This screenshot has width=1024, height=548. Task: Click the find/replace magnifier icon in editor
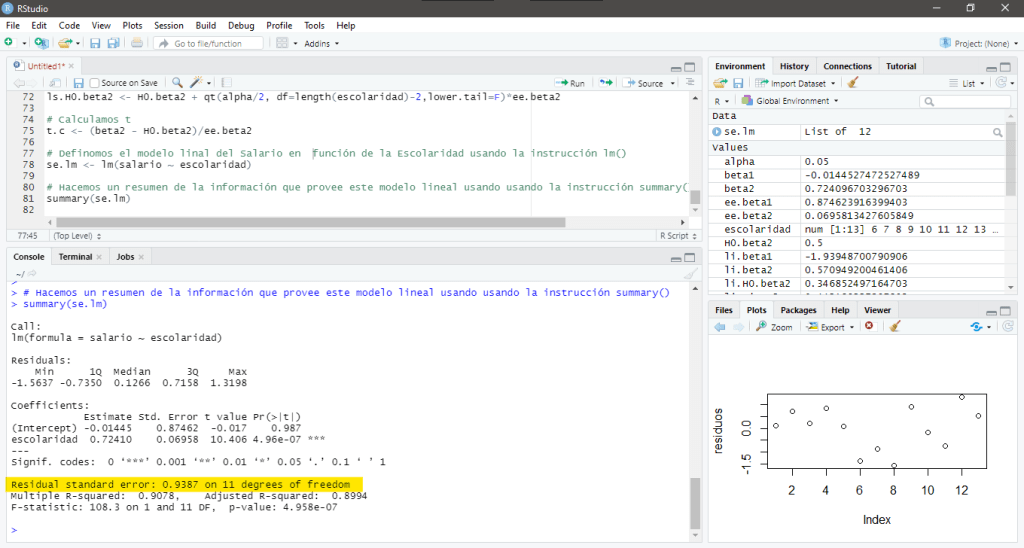point(177,83)
